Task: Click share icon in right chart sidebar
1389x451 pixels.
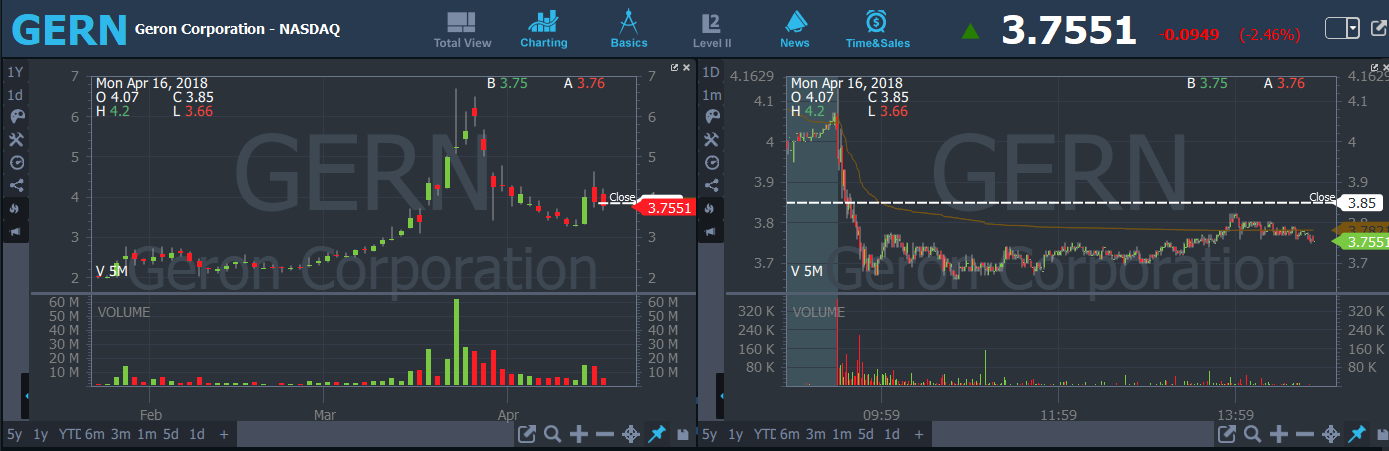Action: coord(711,185)
